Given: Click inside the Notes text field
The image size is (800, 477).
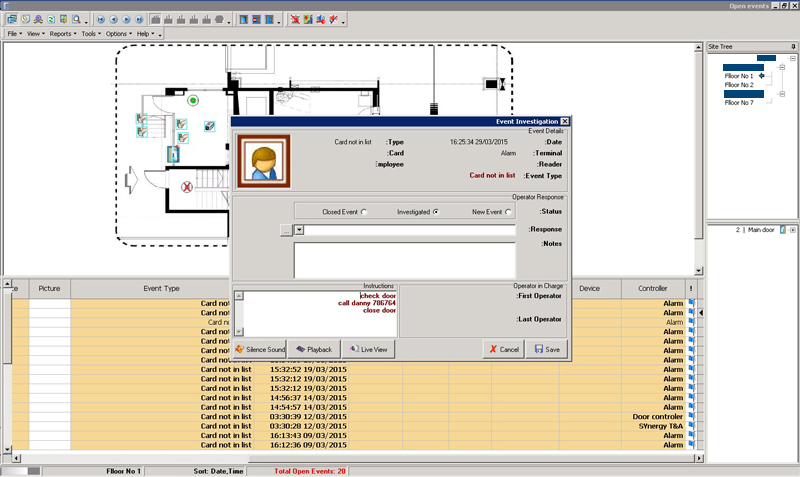Looking at the screenshot, I should click(404, 258).
